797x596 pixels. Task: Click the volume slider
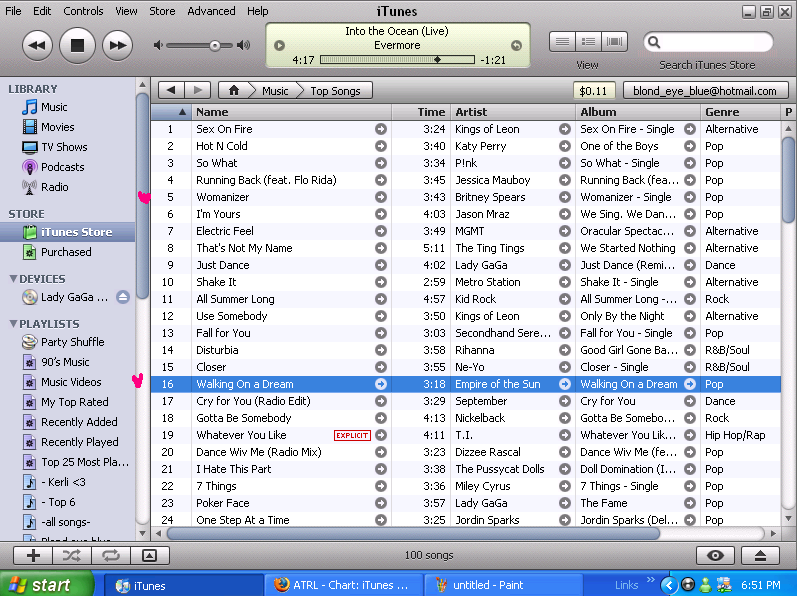click(200, 46)
